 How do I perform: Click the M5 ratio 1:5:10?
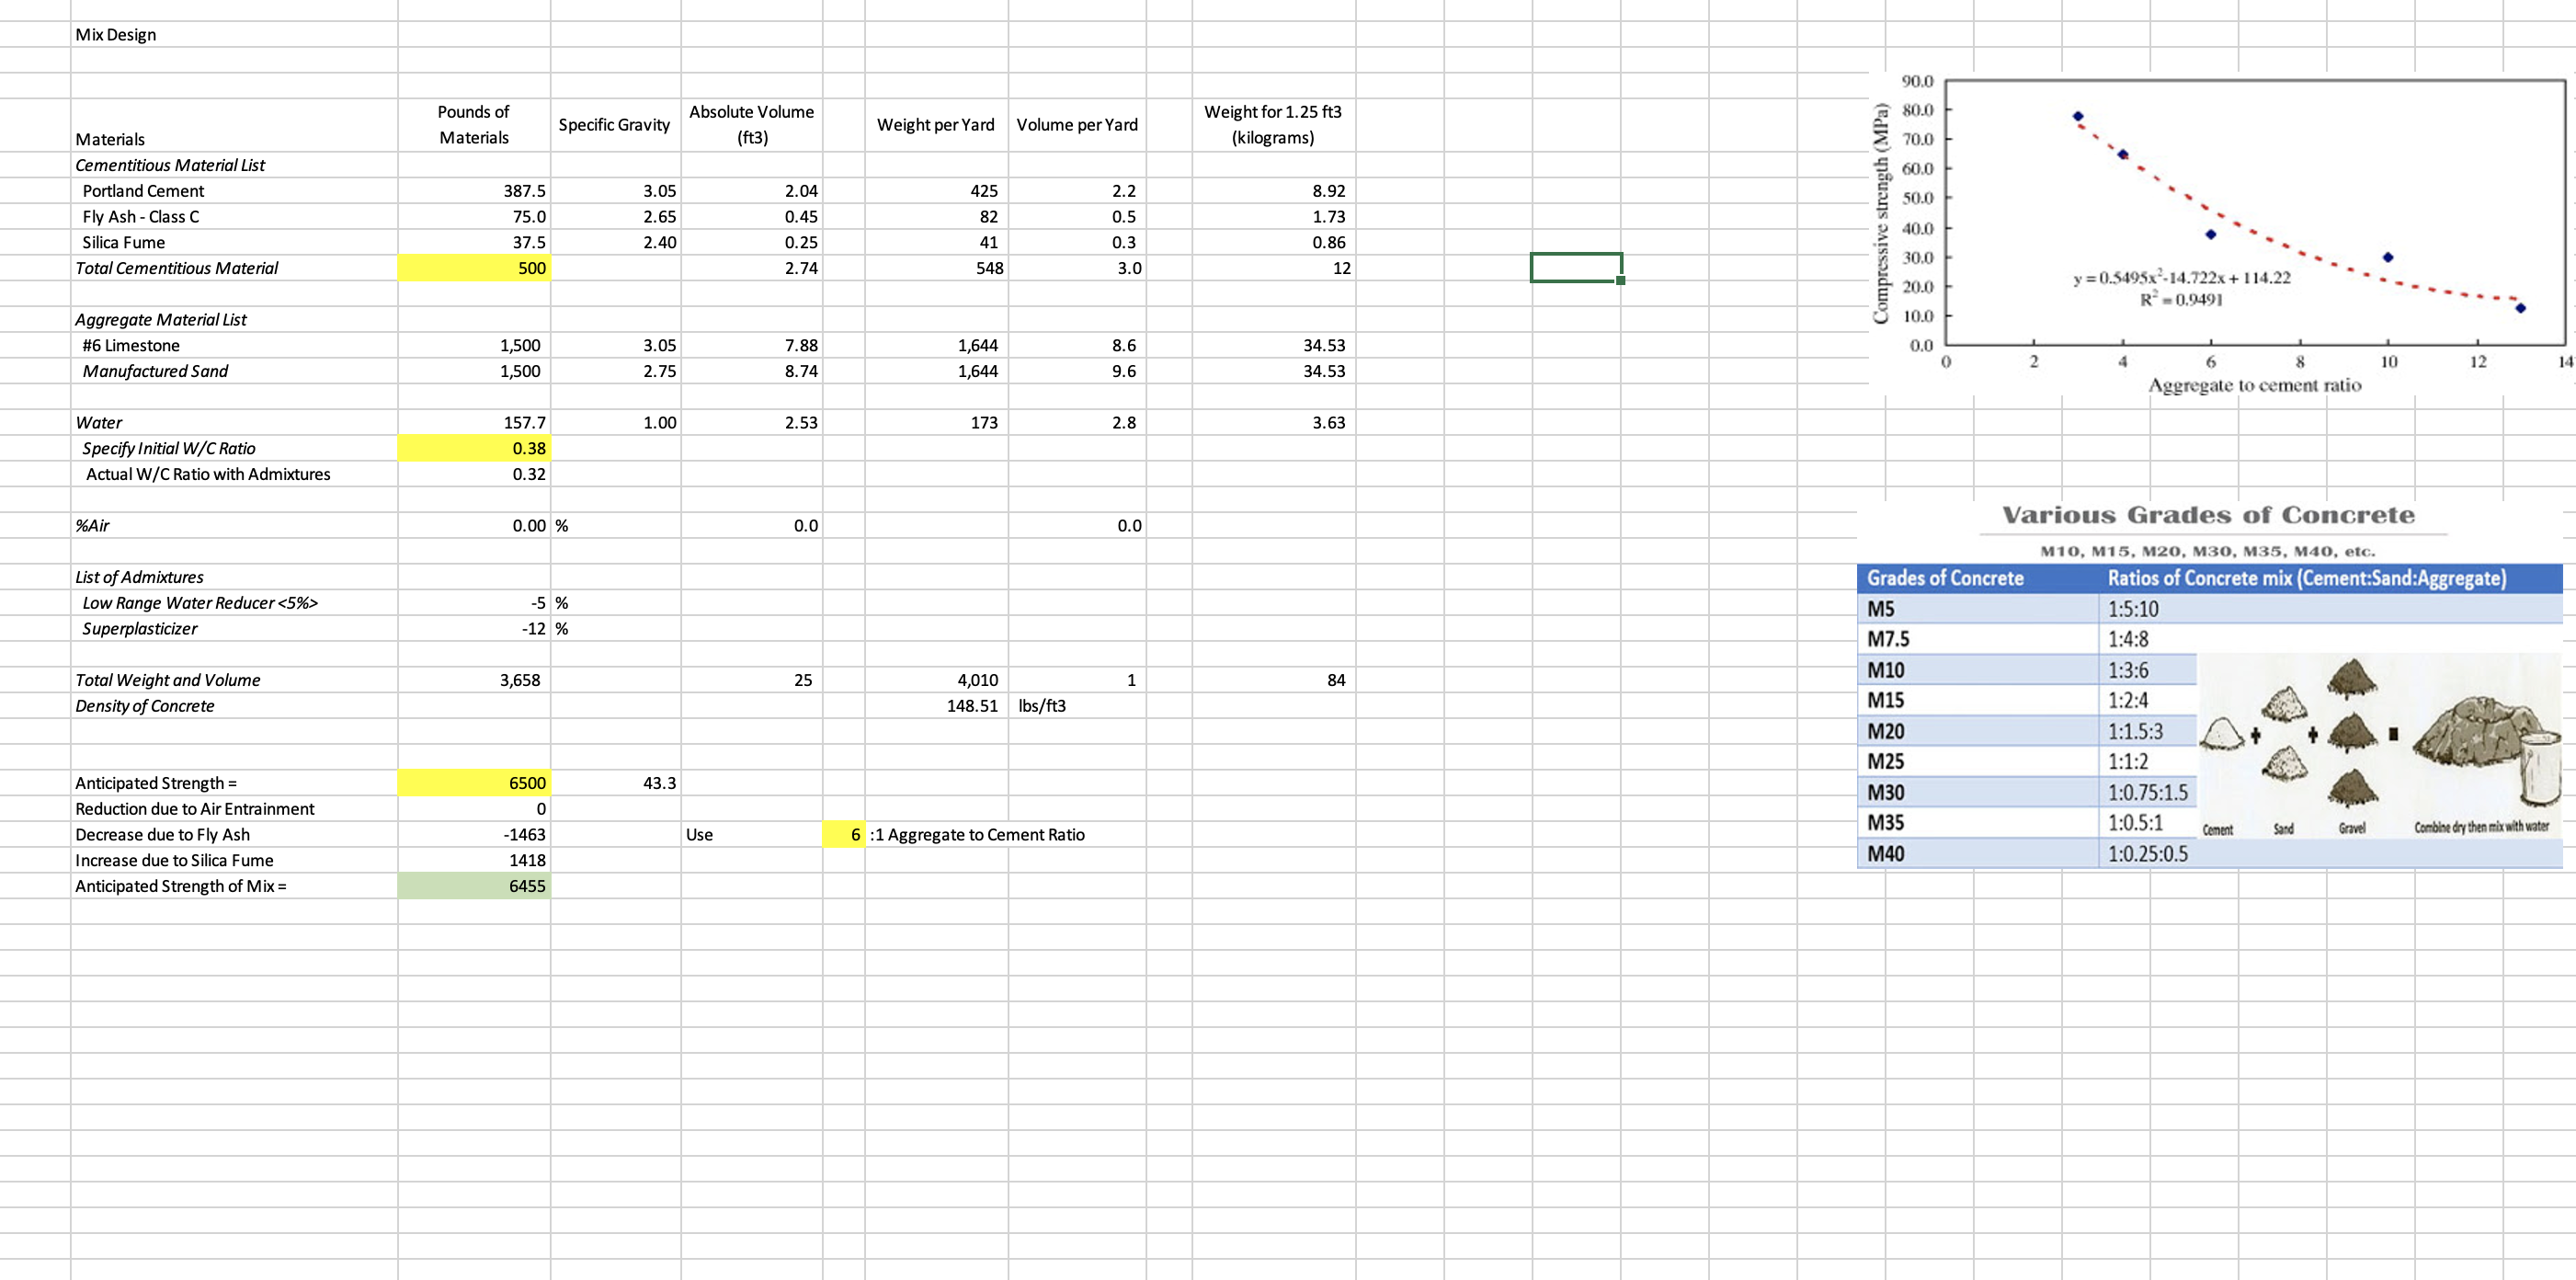point(2133,608)
